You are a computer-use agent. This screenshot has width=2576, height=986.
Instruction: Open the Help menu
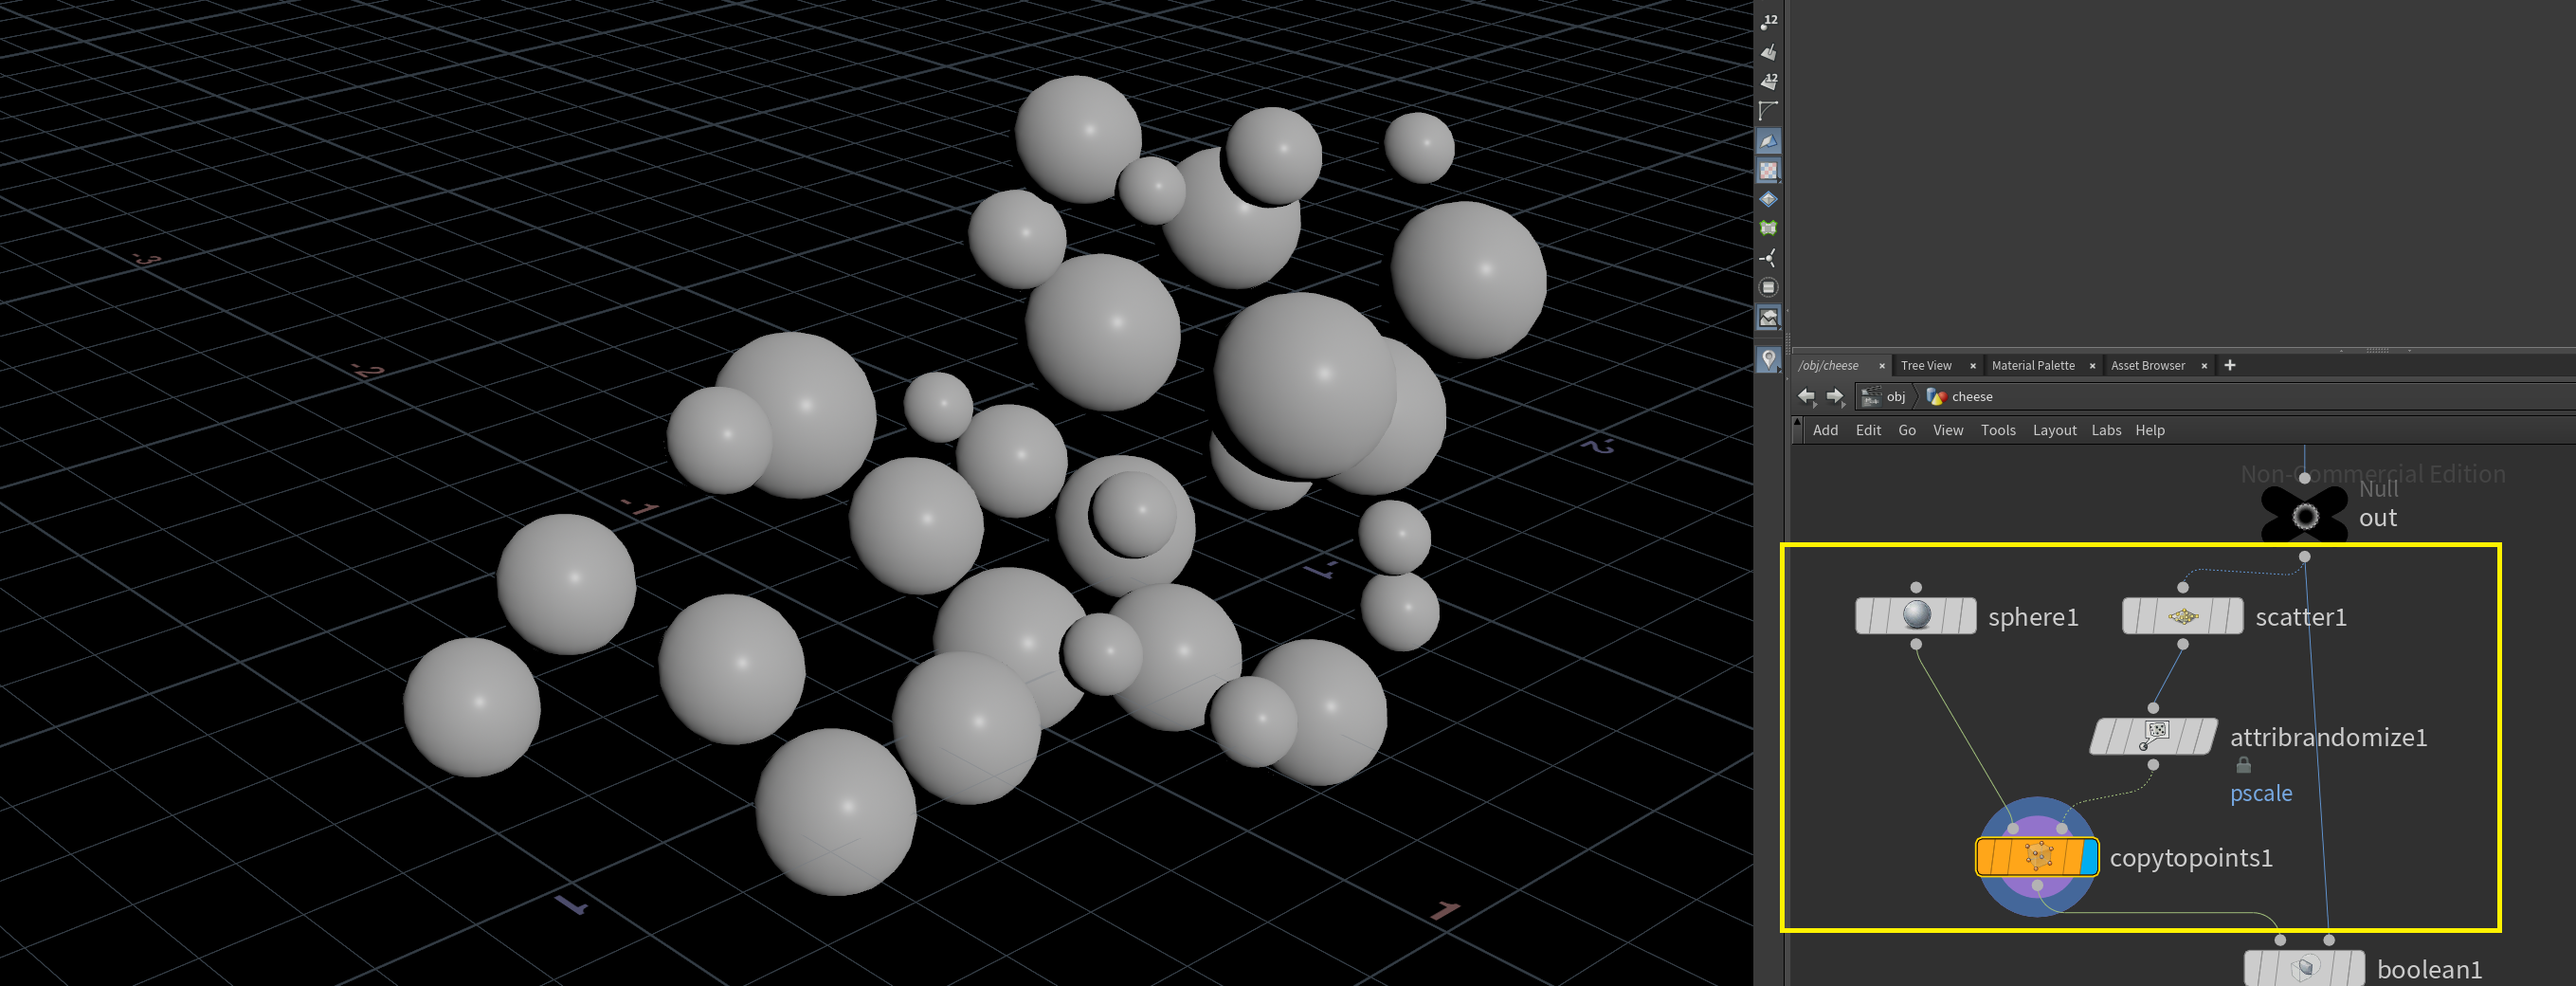tap(2150, 430)
